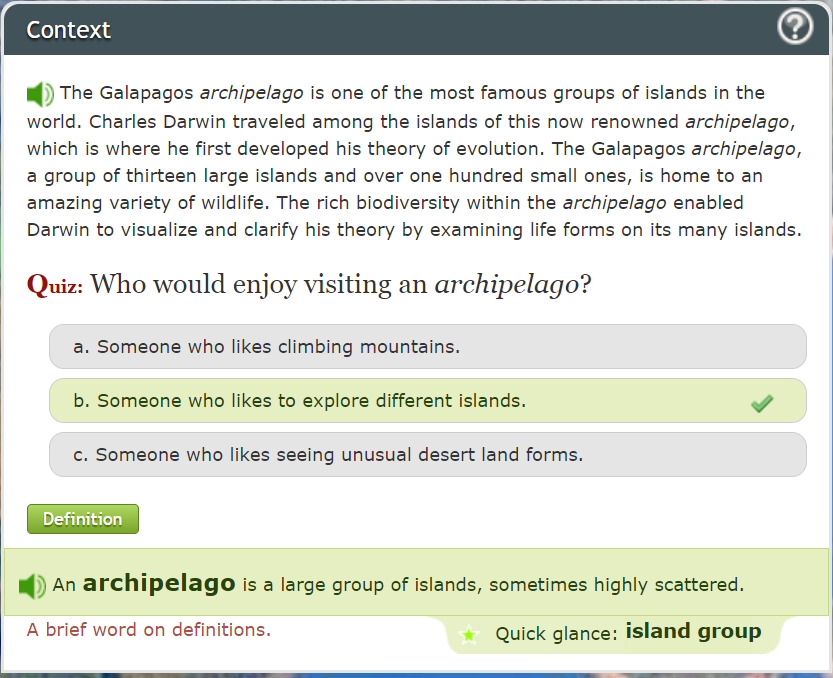
Task: Click the "island group" quick glance text
Action: point(693,632)
